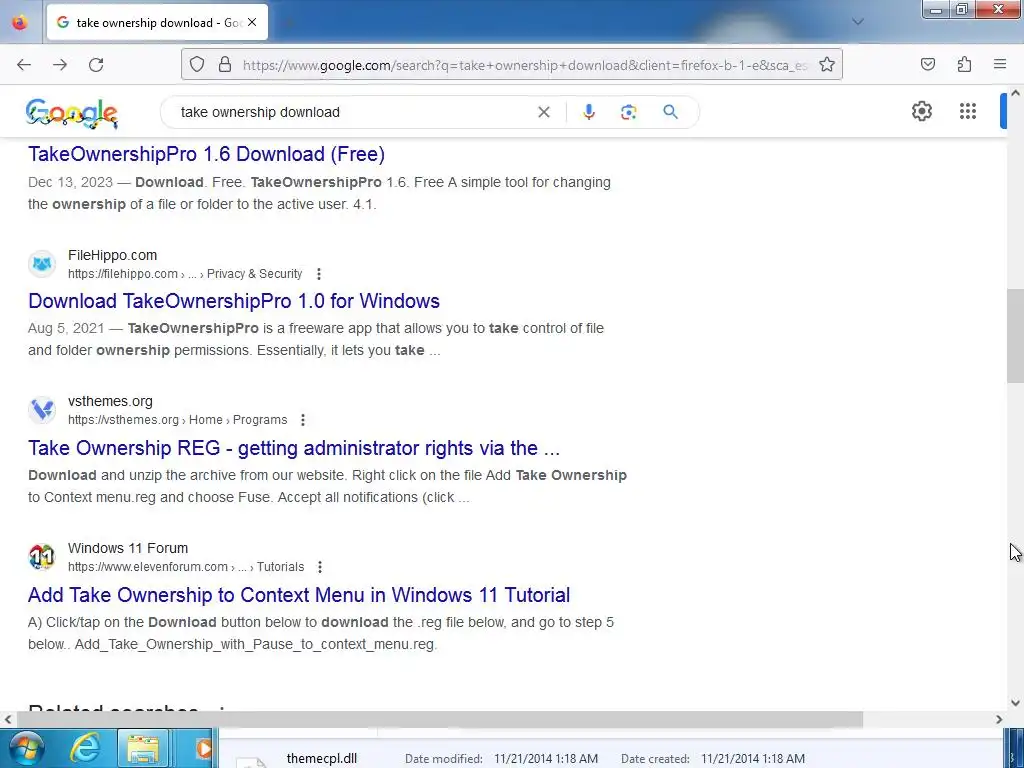List all tabs dropdown arrow
The image size is (1024, 768).
click(857, 22)
